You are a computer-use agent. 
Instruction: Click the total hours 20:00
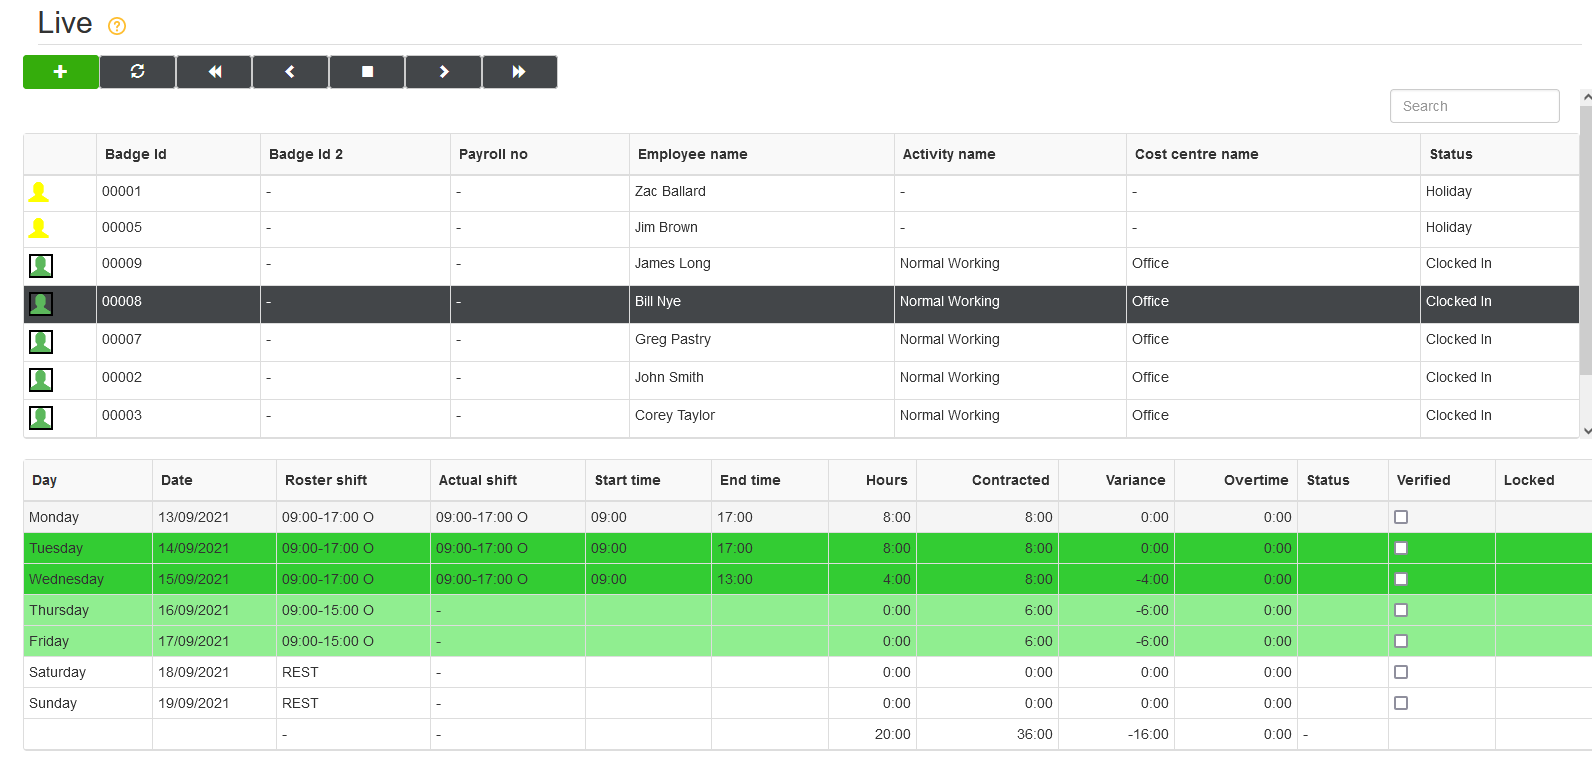pyautogui.click(x=893, y=734)
